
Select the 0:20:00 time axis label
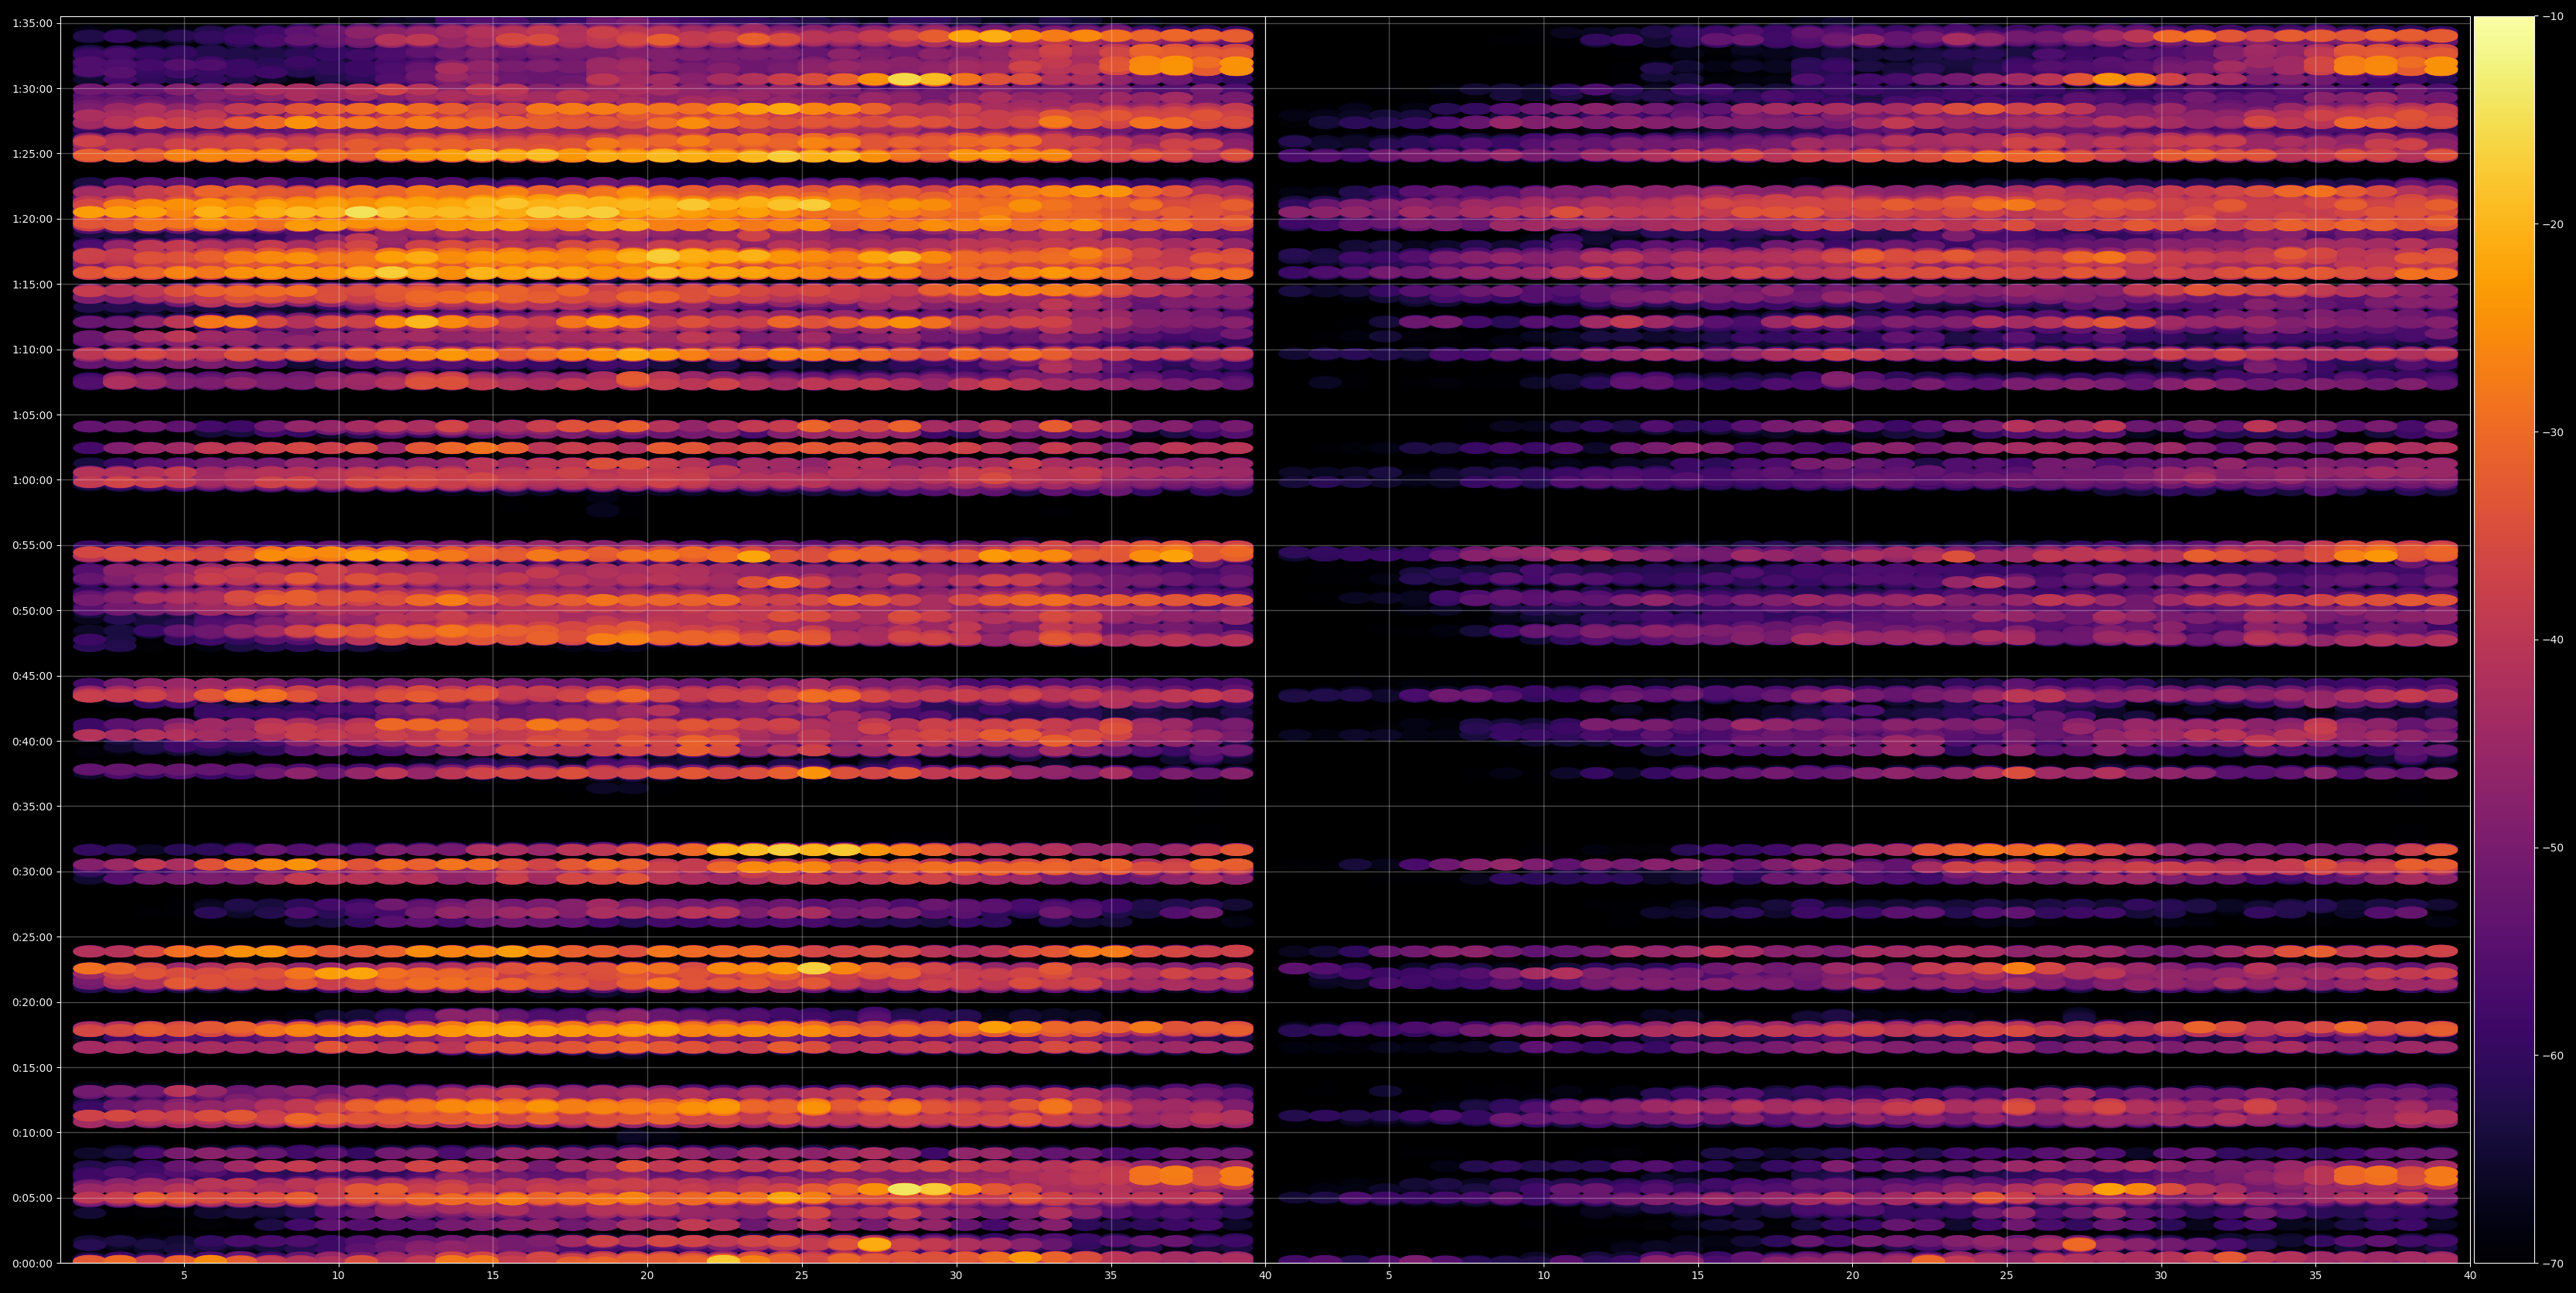click(32, 1002)
